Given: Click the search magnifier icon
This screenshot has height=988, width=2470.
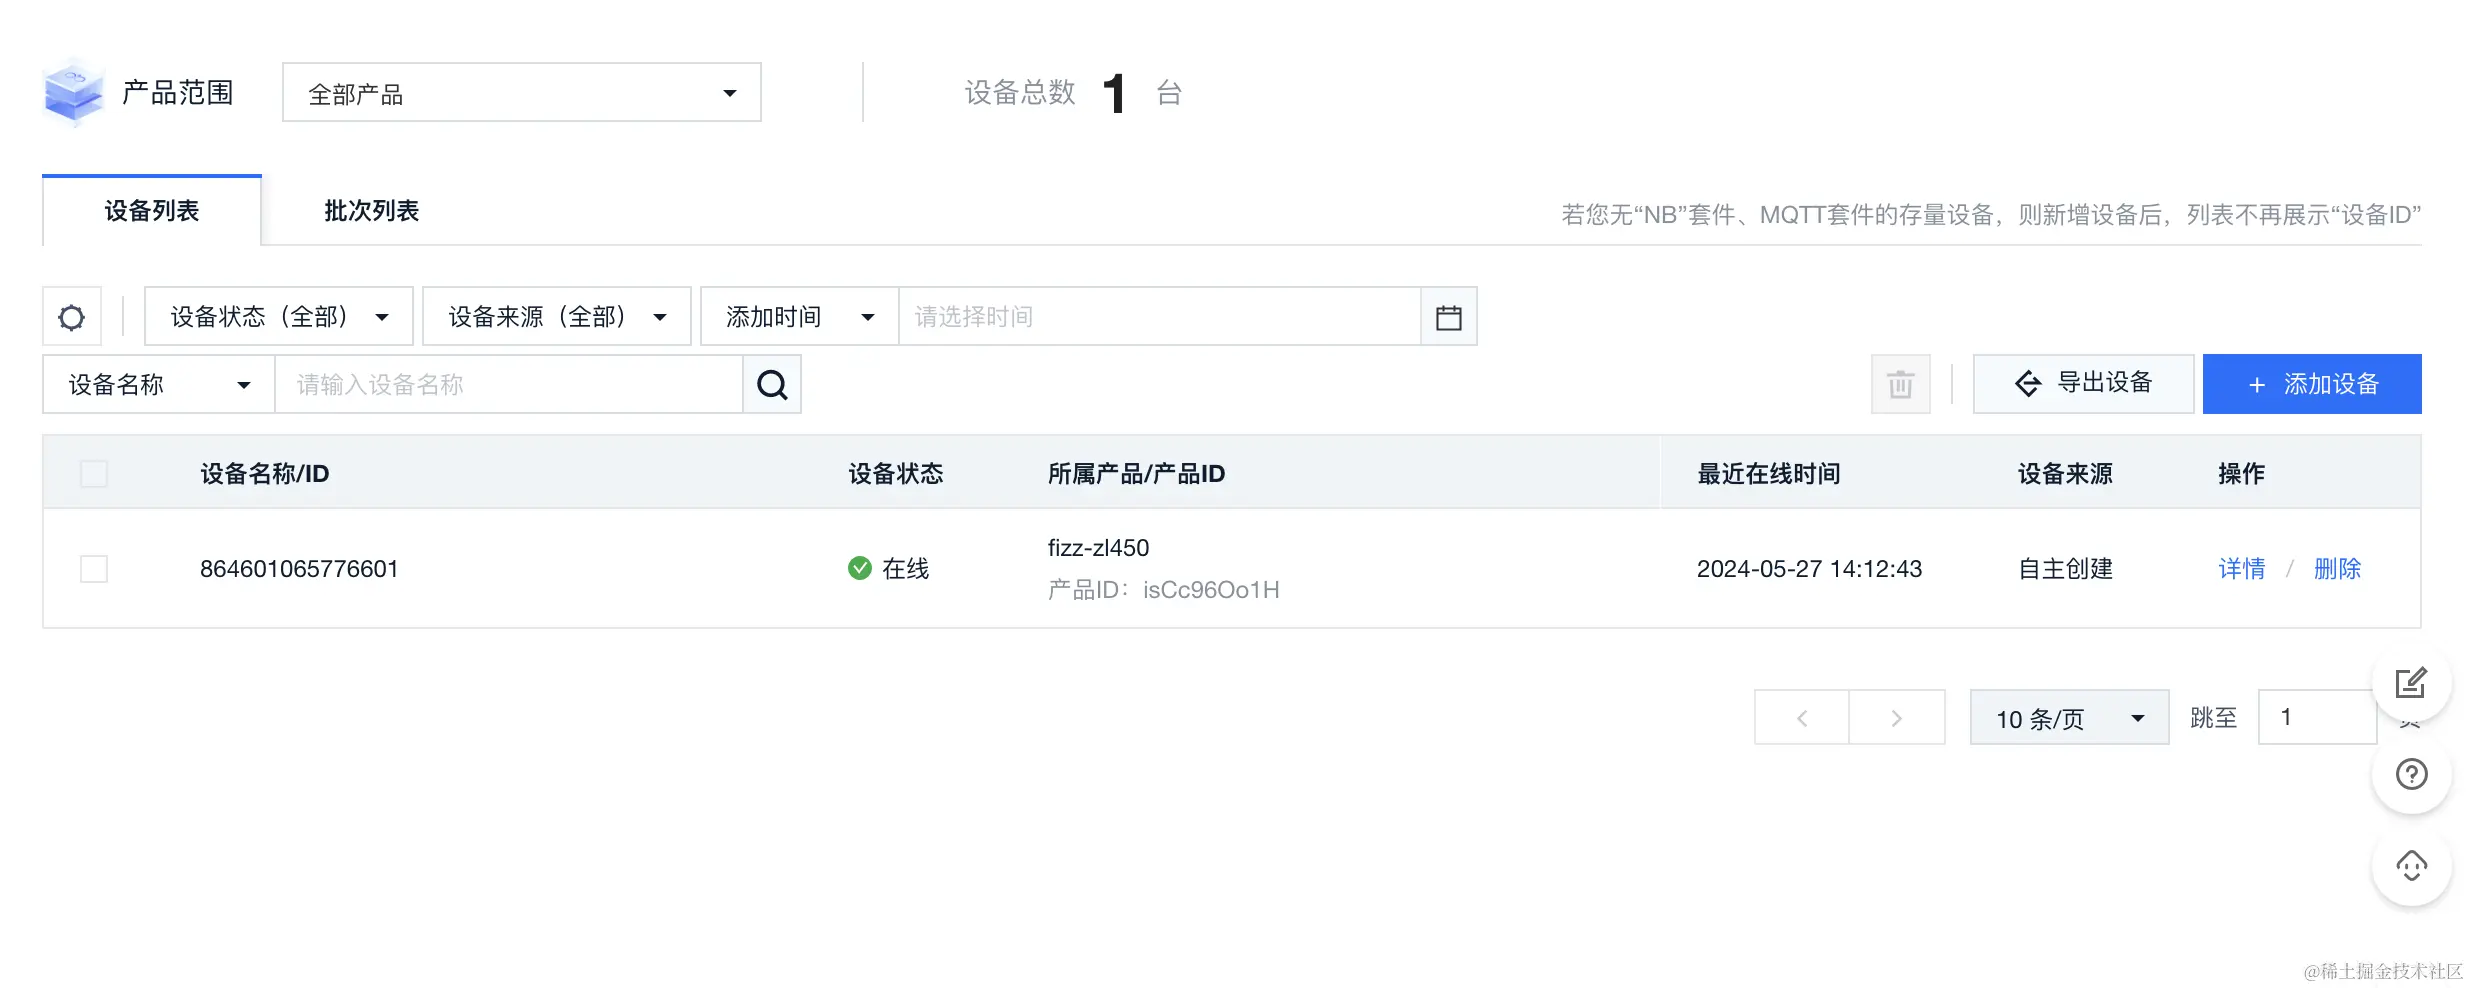Looking at the screenshot, I should click(772, 385).
